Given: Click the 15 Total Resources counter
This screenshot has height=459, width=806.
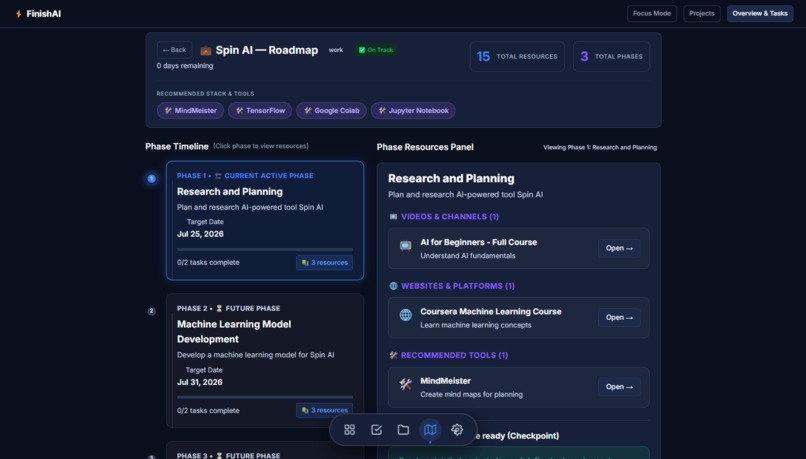Looking at the screenshot, I should (x=517, y=57).
